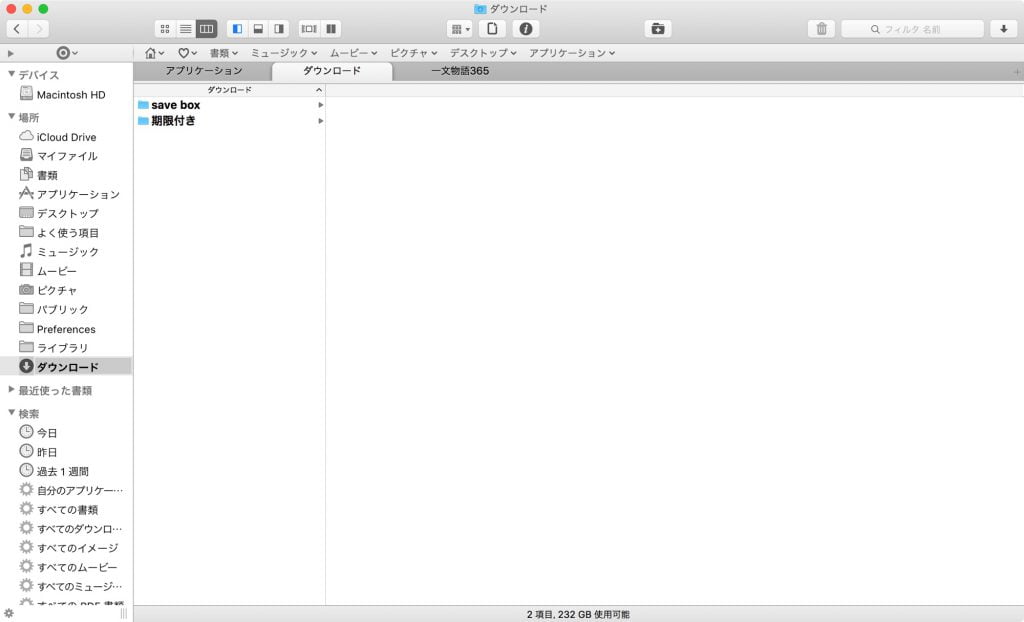Click the デスクトップ sidebar icon
Image resolution: width=1024 pixels, height=622 pixels.
tap(26, 213)
